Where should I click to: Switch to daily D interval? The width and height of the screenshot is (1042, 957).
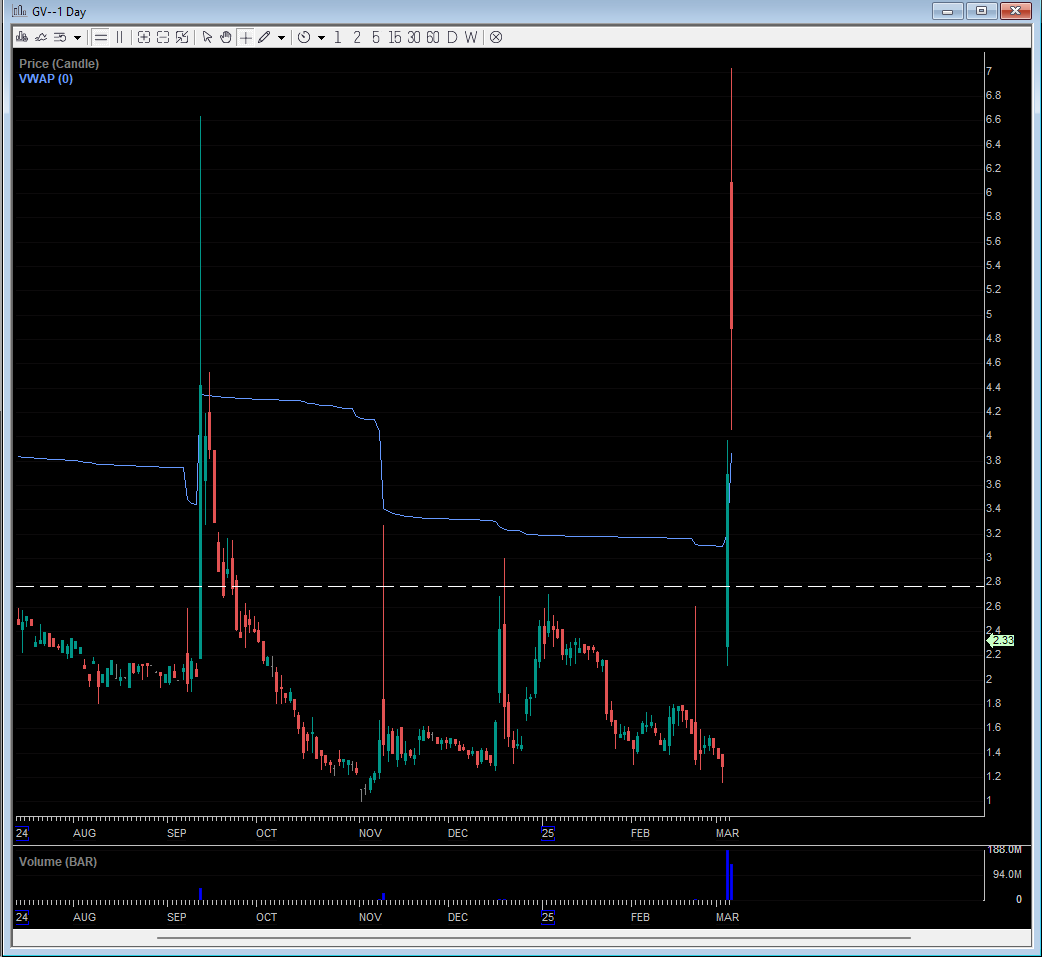pyautogui.click(x=452, y=37)
